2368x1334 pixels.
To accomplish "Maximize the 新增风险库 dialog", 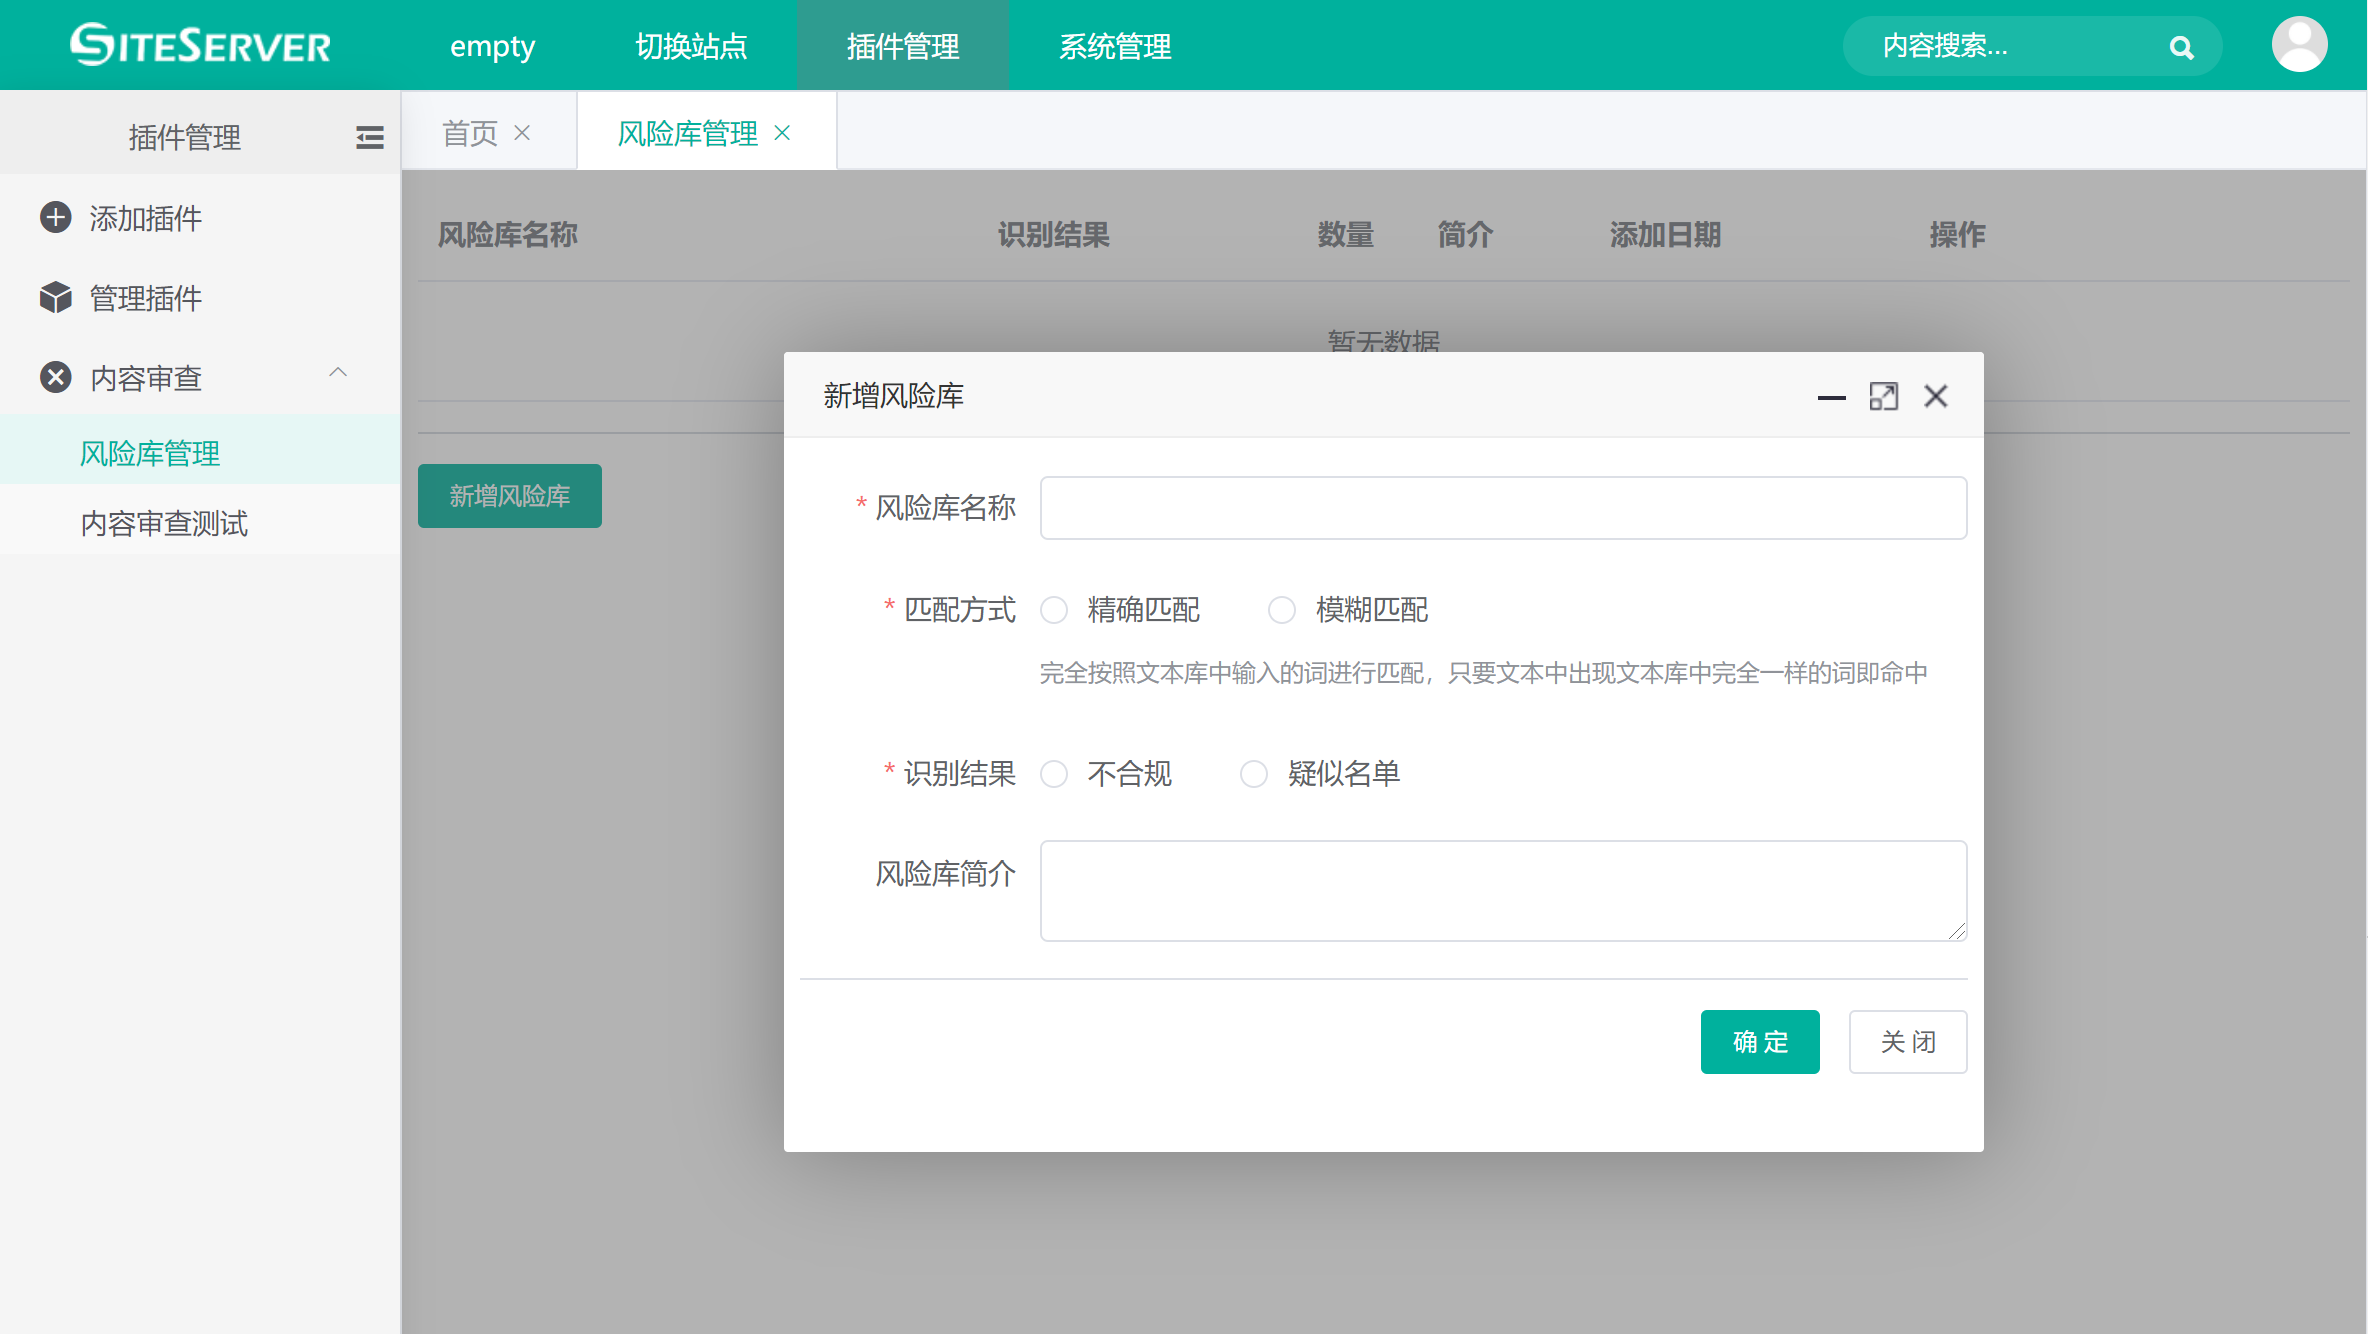I will click(1883, 397).
